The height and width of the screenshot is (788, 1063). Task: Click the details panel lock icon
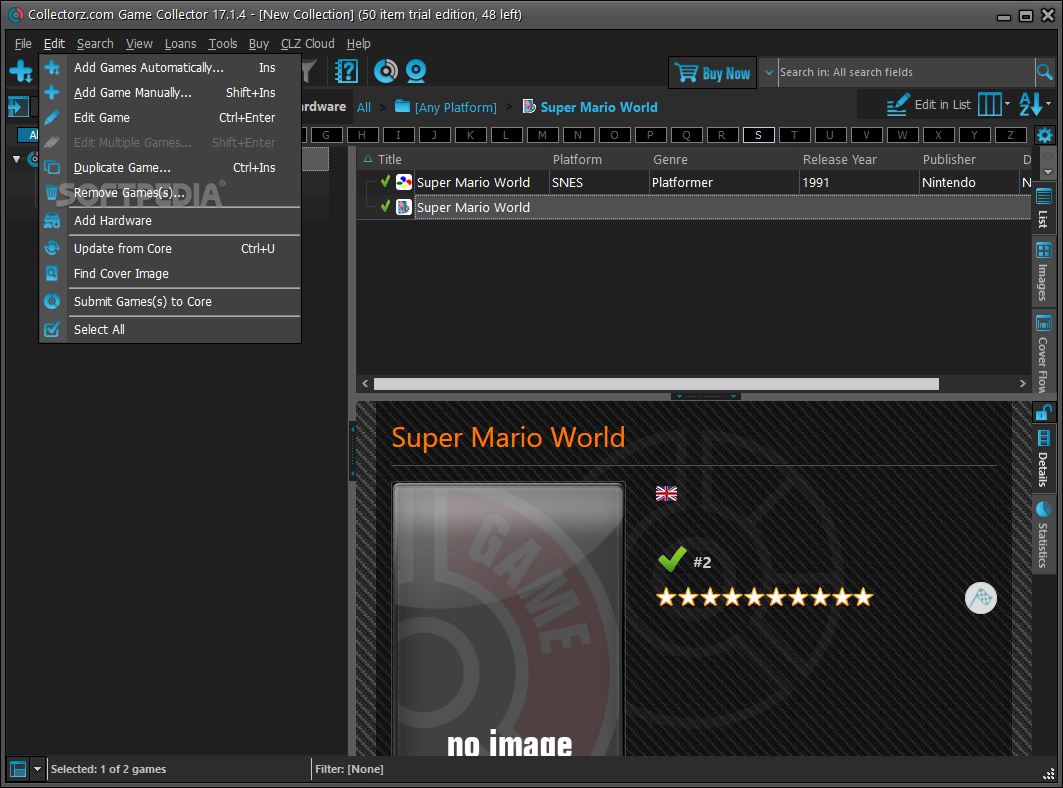pyautogui.click(x=1043, y=412)
